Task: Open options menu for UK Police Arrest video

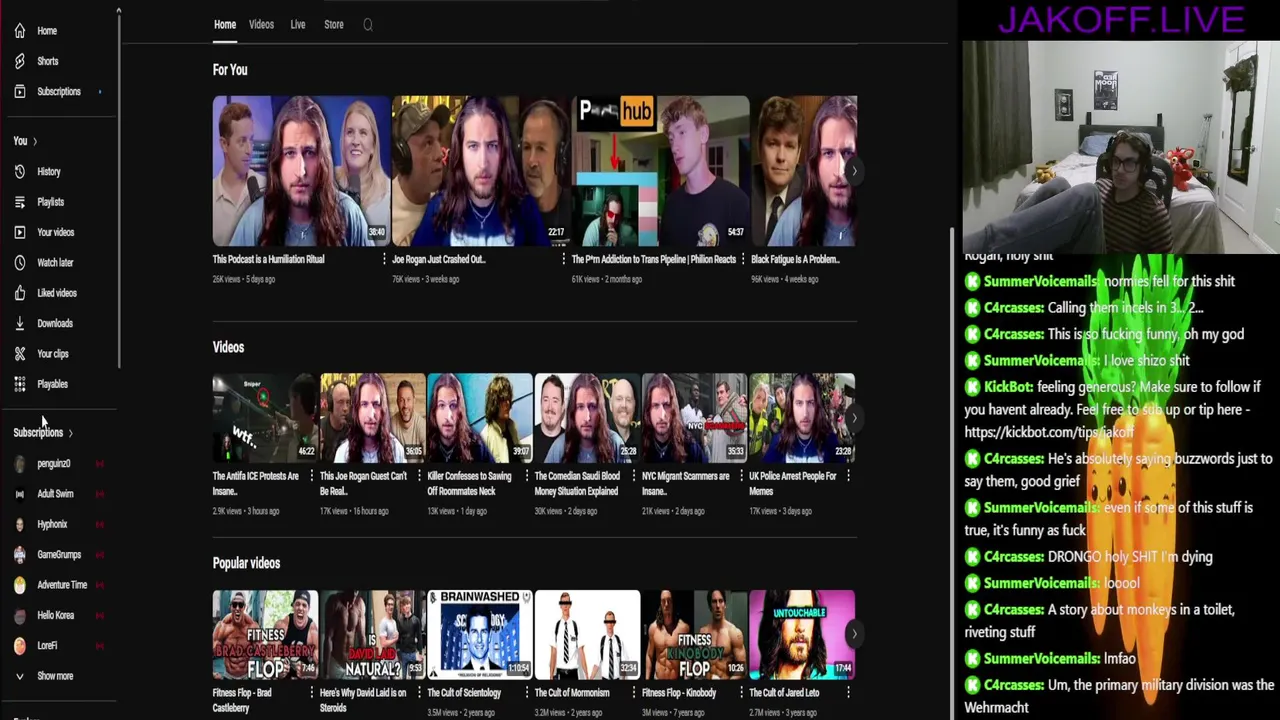Action: coord(849,476)
